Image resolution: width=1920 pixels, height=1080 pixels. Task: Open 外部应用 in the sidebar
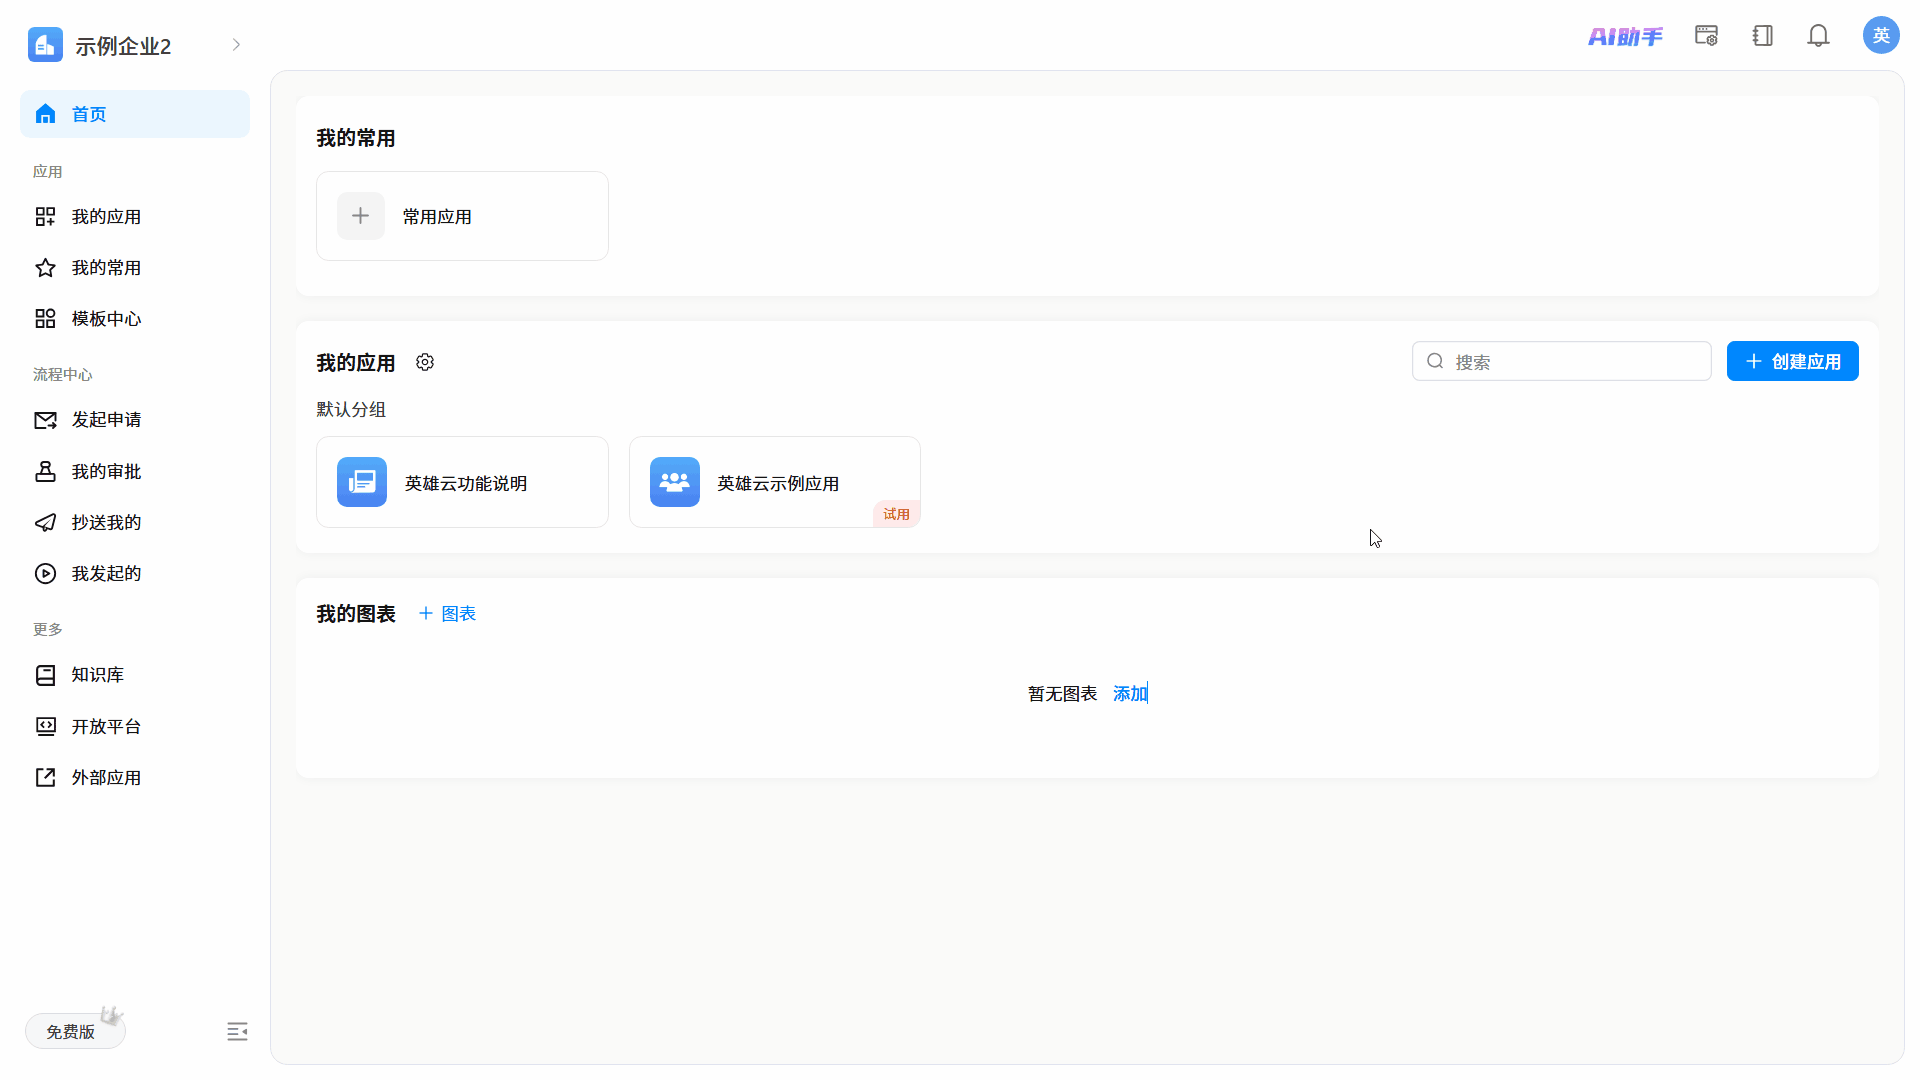coord(135,778)
